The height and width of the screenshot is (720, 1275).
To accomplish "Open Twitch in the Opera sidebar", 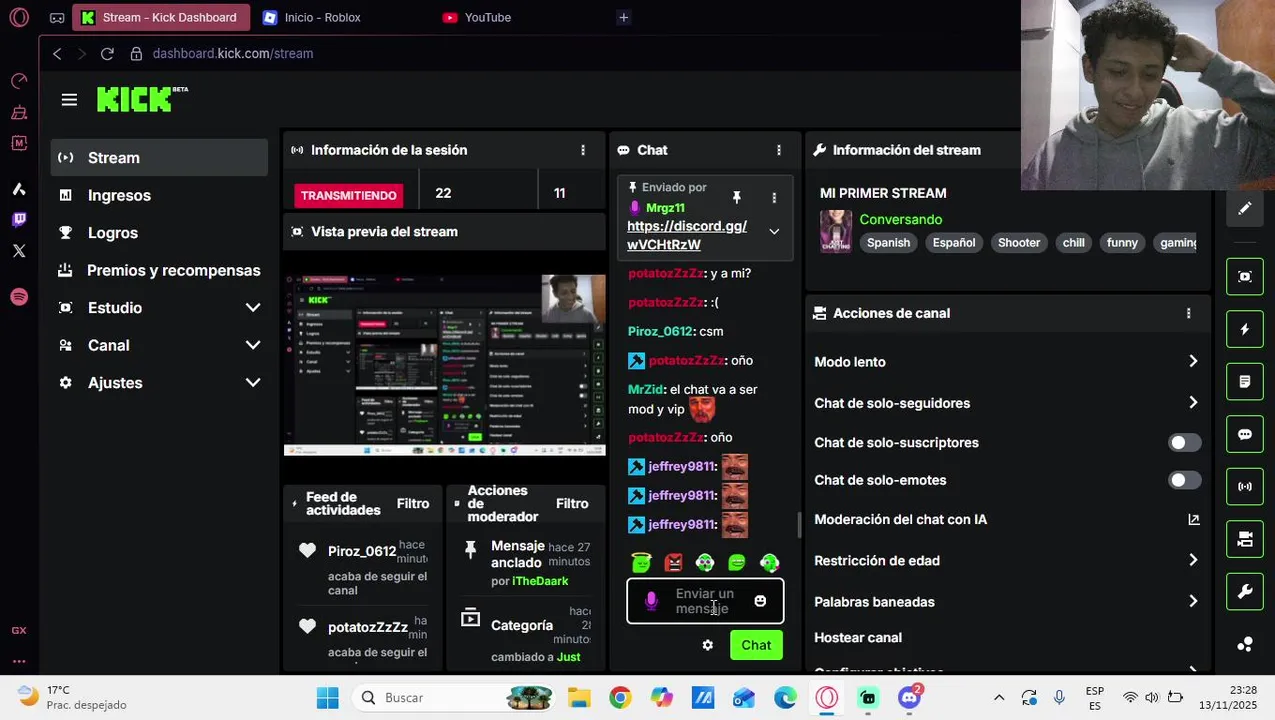I will [19, 219].
